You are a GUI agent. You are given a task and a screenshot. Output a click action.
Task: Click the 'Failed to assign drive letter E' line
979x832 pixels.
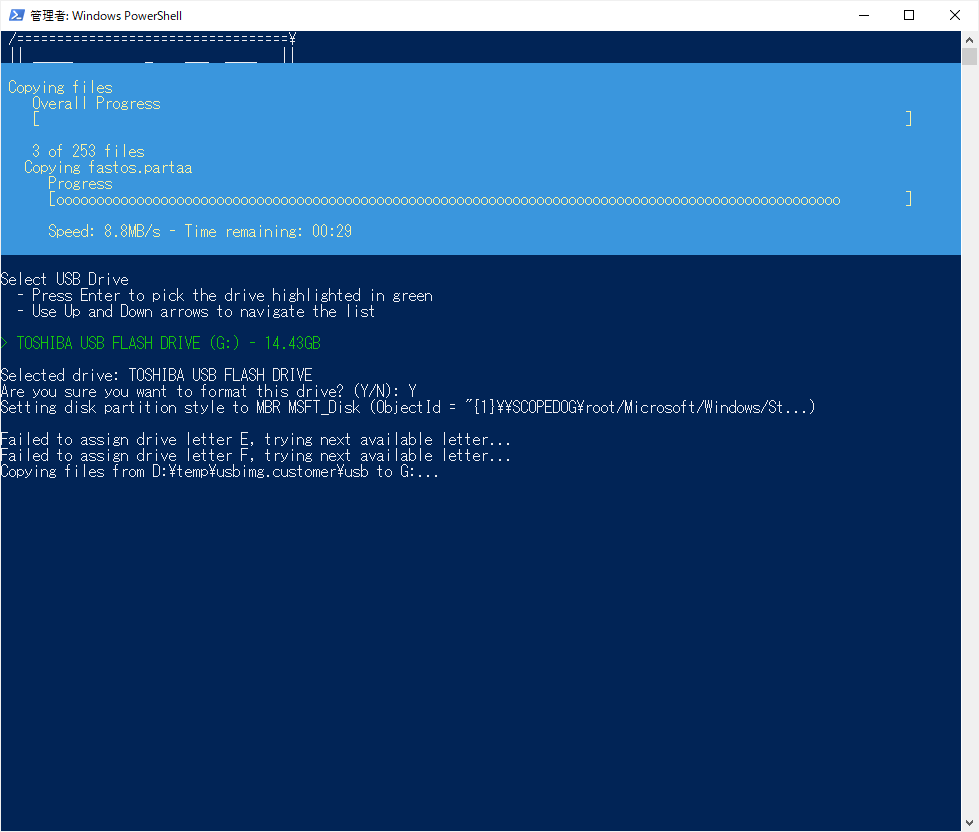(x=255, y=439)
